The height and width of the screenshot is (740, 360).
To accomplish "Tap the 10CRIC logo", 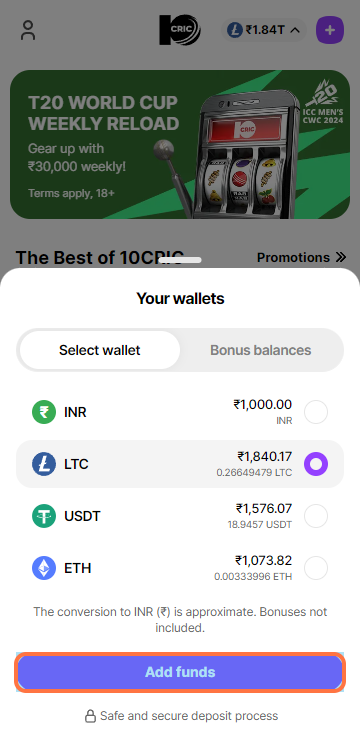I will click(180, 30).
